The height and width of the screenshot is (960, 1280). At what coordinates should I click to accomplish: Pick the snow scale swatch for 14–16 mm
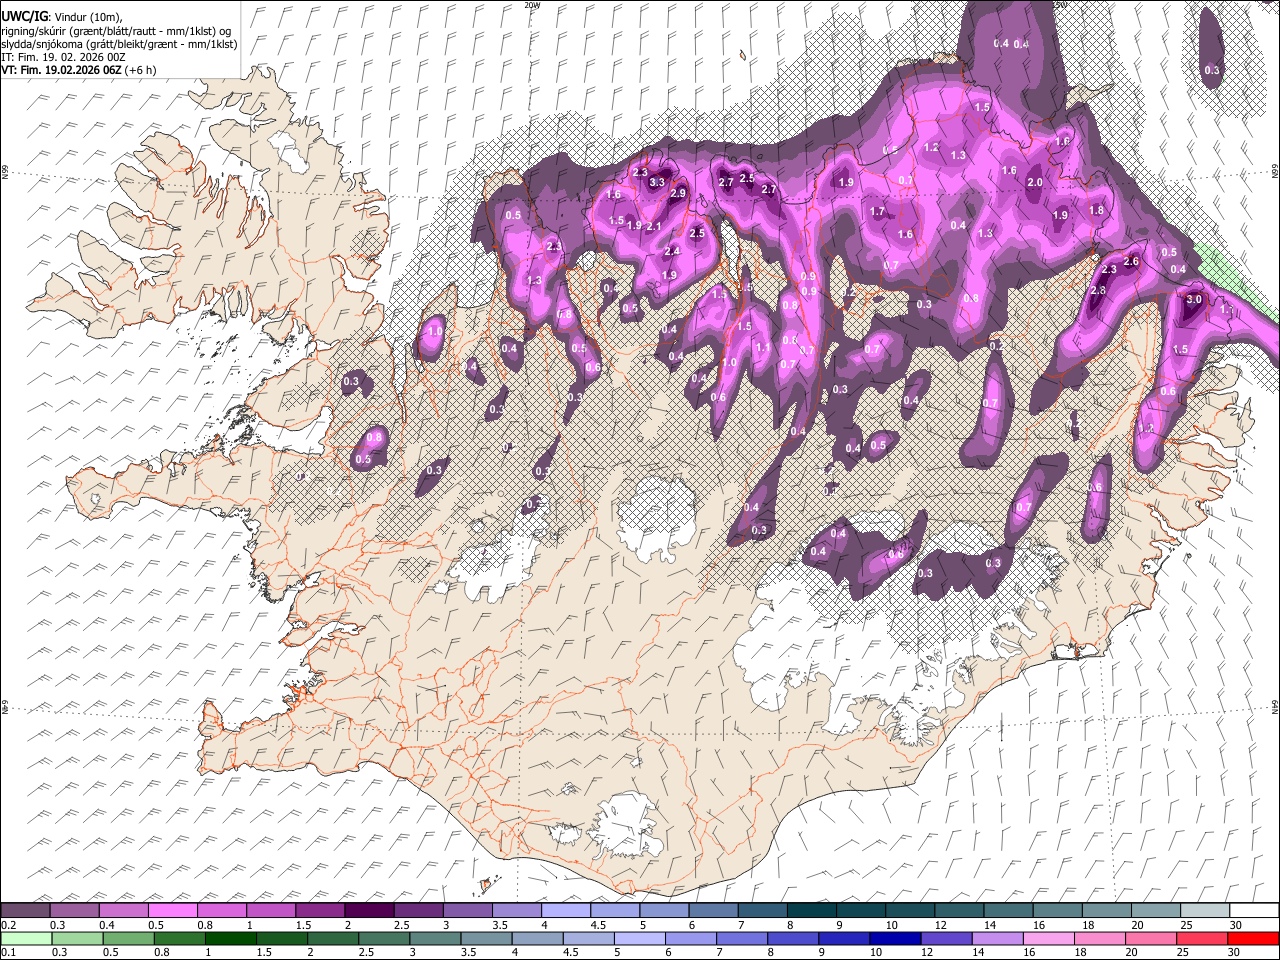click(1007, 911)
